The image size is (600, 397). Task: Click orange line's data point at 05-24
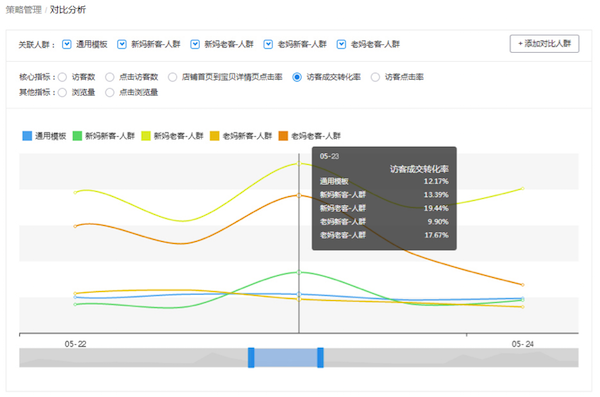point(523,285)
